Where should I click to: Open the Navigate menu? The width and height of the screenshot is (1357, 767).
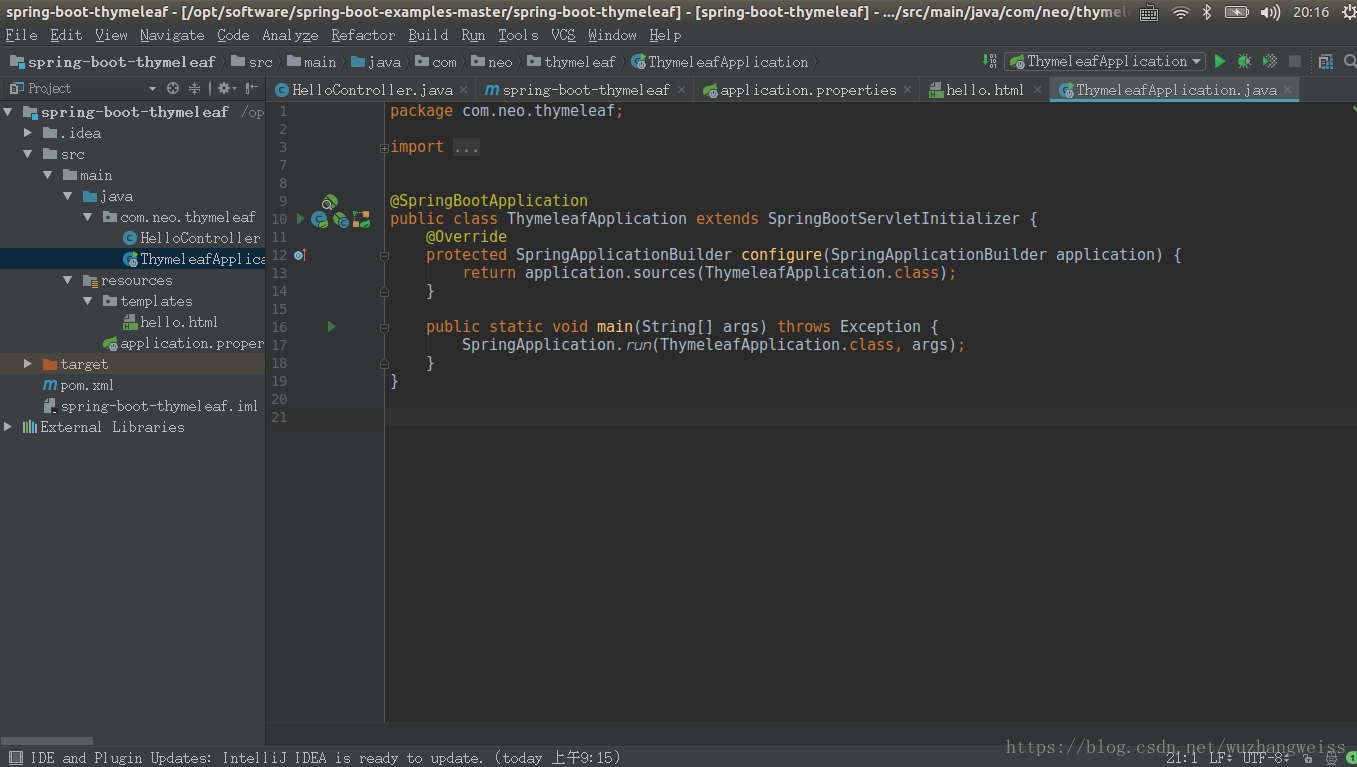(172, 35)
